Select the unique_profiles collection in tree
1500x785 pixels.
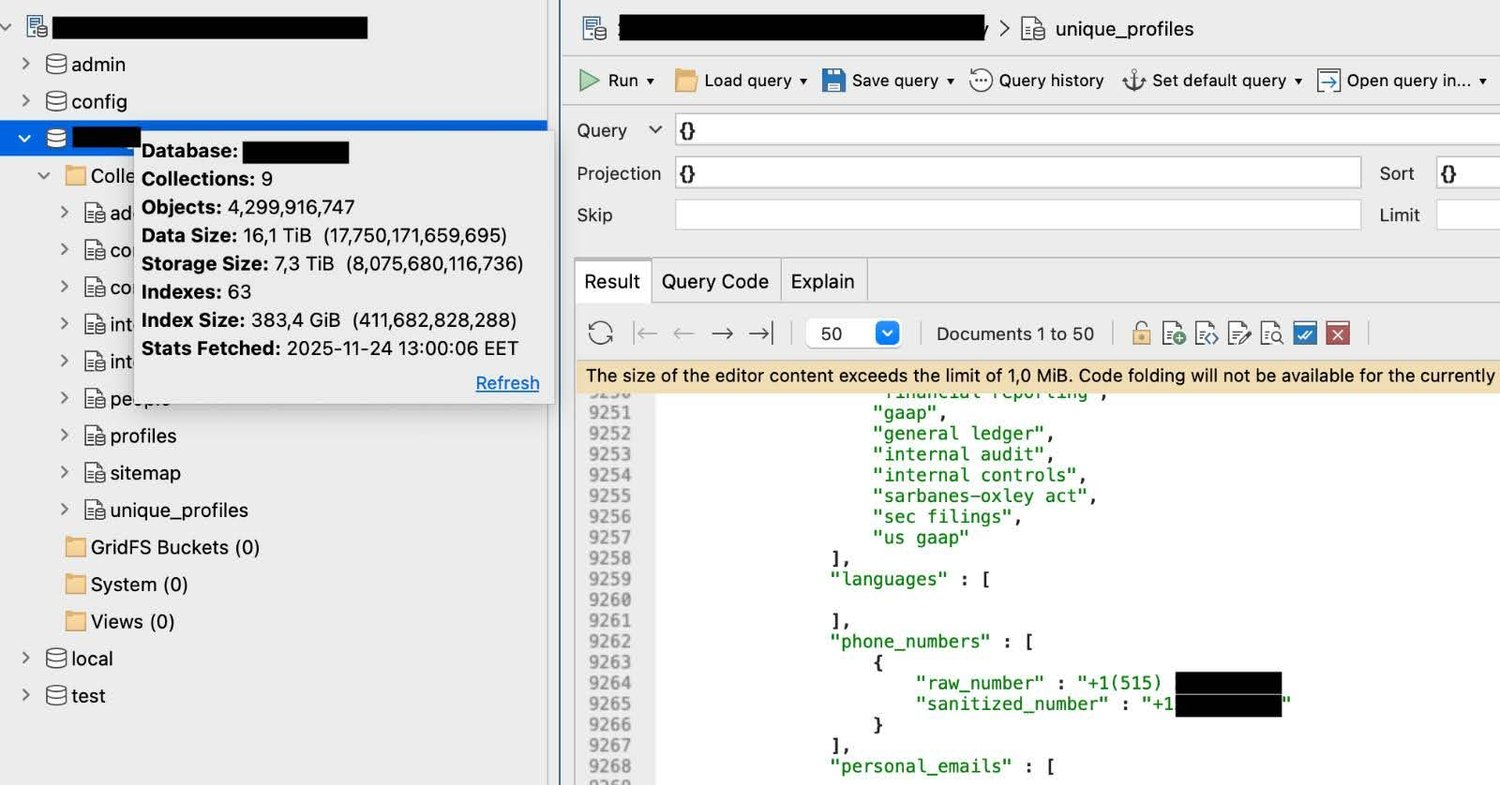click(178, 510)
